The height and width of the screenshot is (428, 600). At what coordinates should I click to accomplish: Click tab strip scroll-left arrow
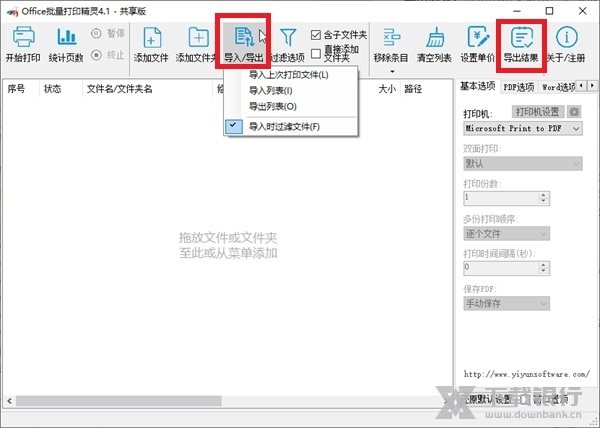(581, 85)
